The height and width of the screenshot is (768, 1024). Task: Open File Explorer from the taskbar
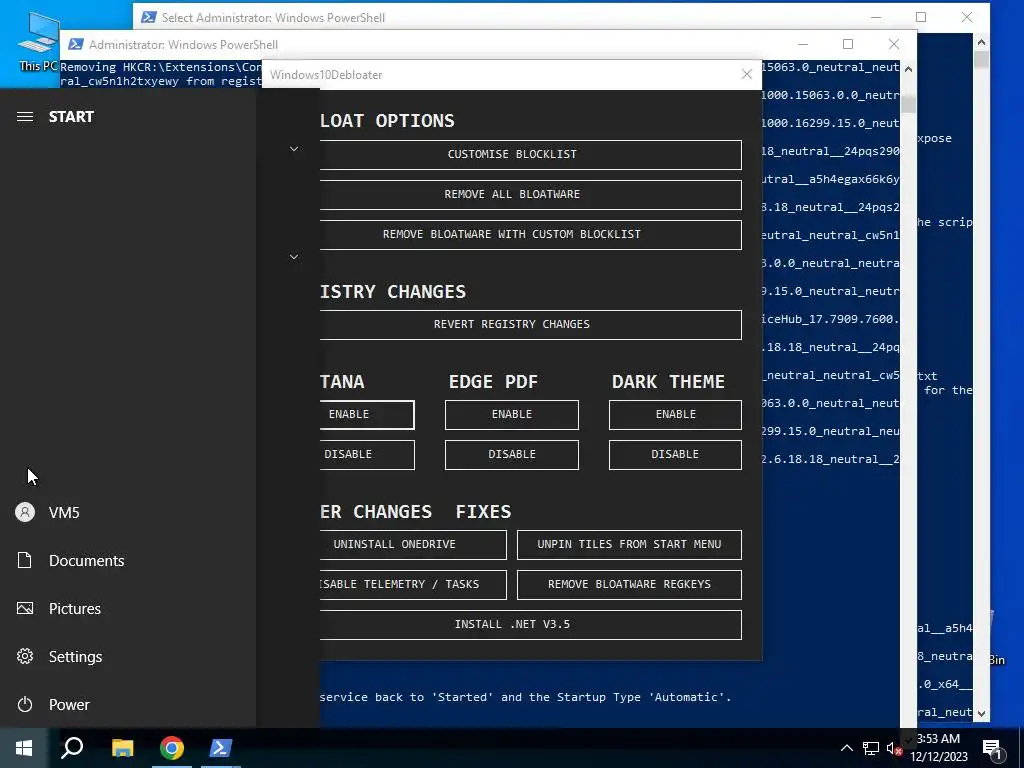[x=122, y=748]
